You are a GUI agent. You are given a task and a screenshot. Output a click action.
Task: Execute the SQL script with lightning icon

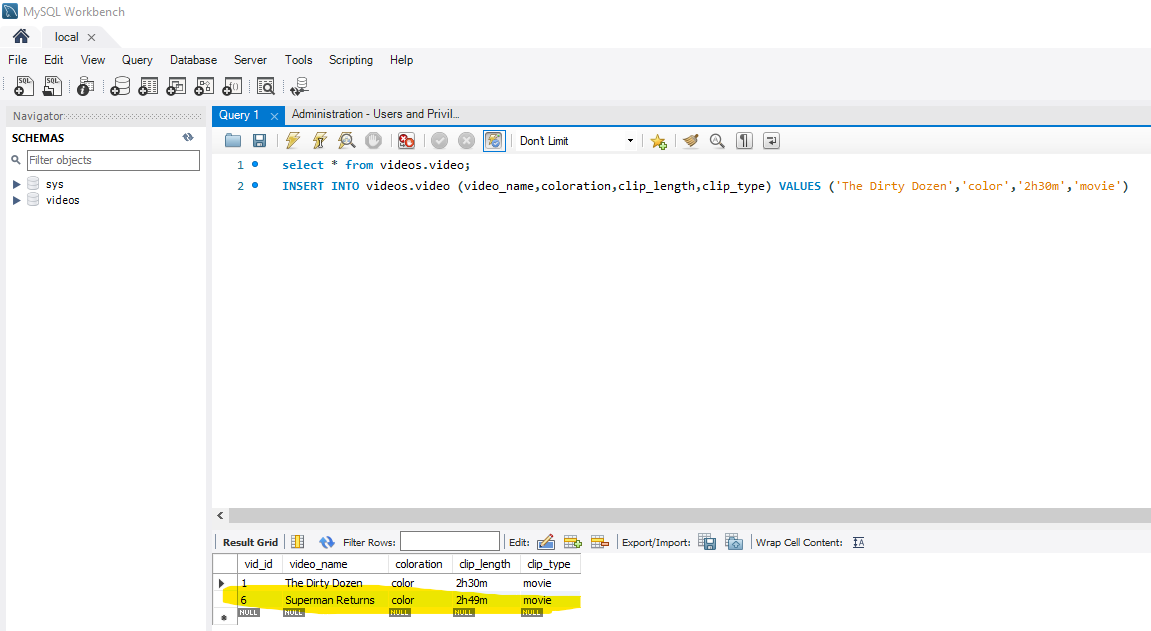(x=293, y=141)
